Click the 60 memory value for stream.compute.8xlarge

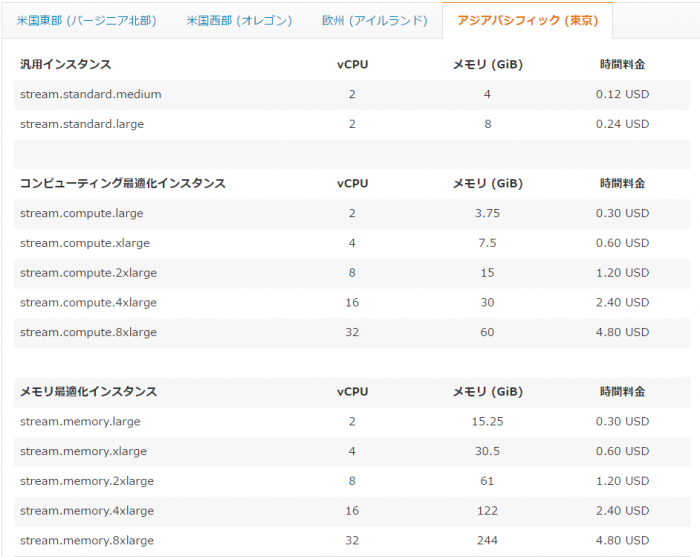click(487, 333)
